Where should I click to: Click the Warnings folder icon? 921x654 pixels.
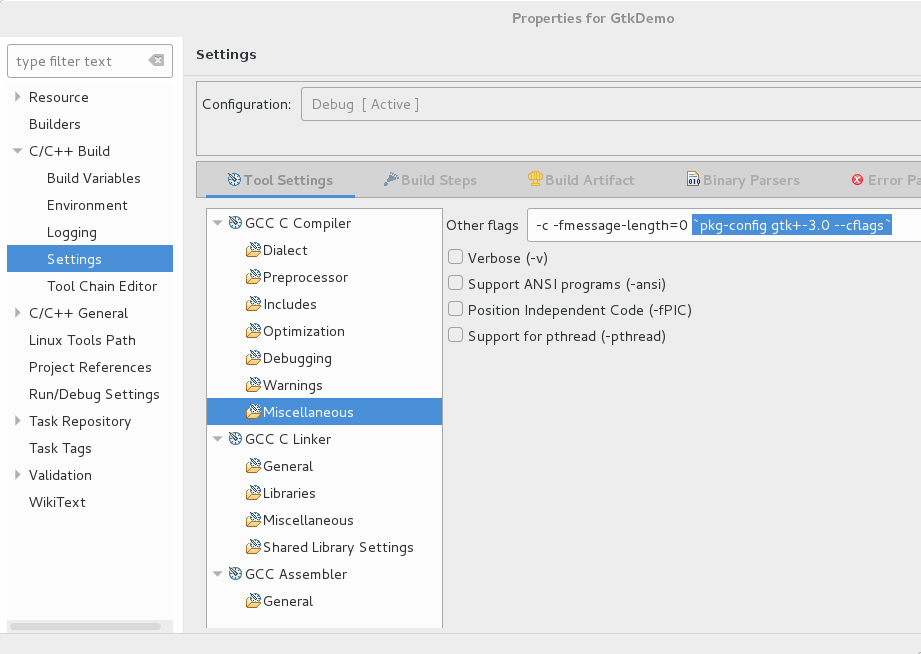(253, 385)
